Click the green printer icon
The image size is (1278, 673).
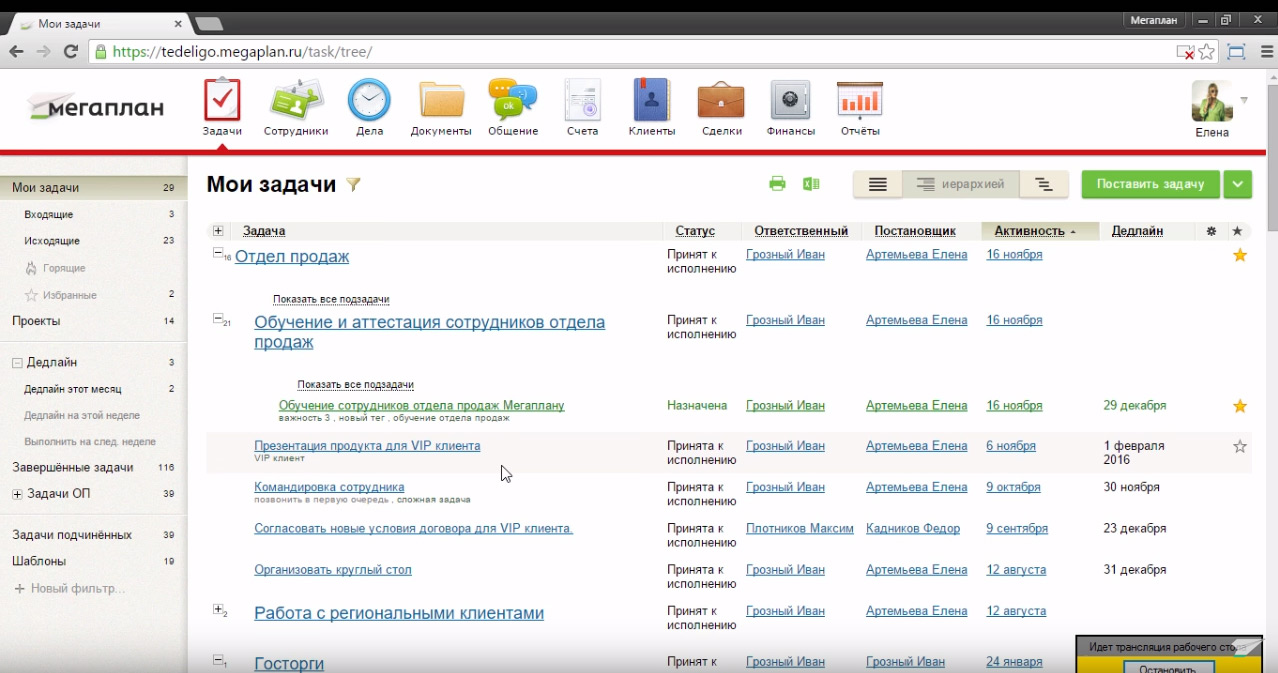[x=777, y=184]
